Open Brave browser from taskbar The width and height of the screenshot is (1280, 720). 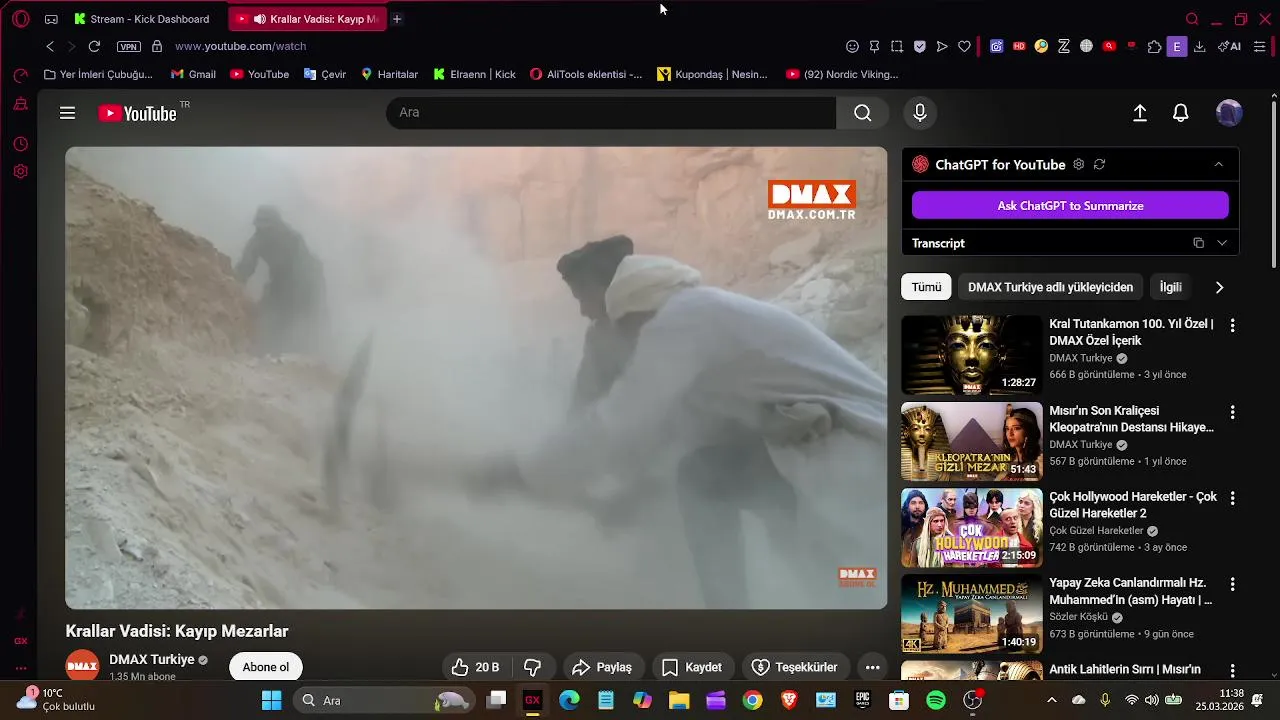coord(789,700)
